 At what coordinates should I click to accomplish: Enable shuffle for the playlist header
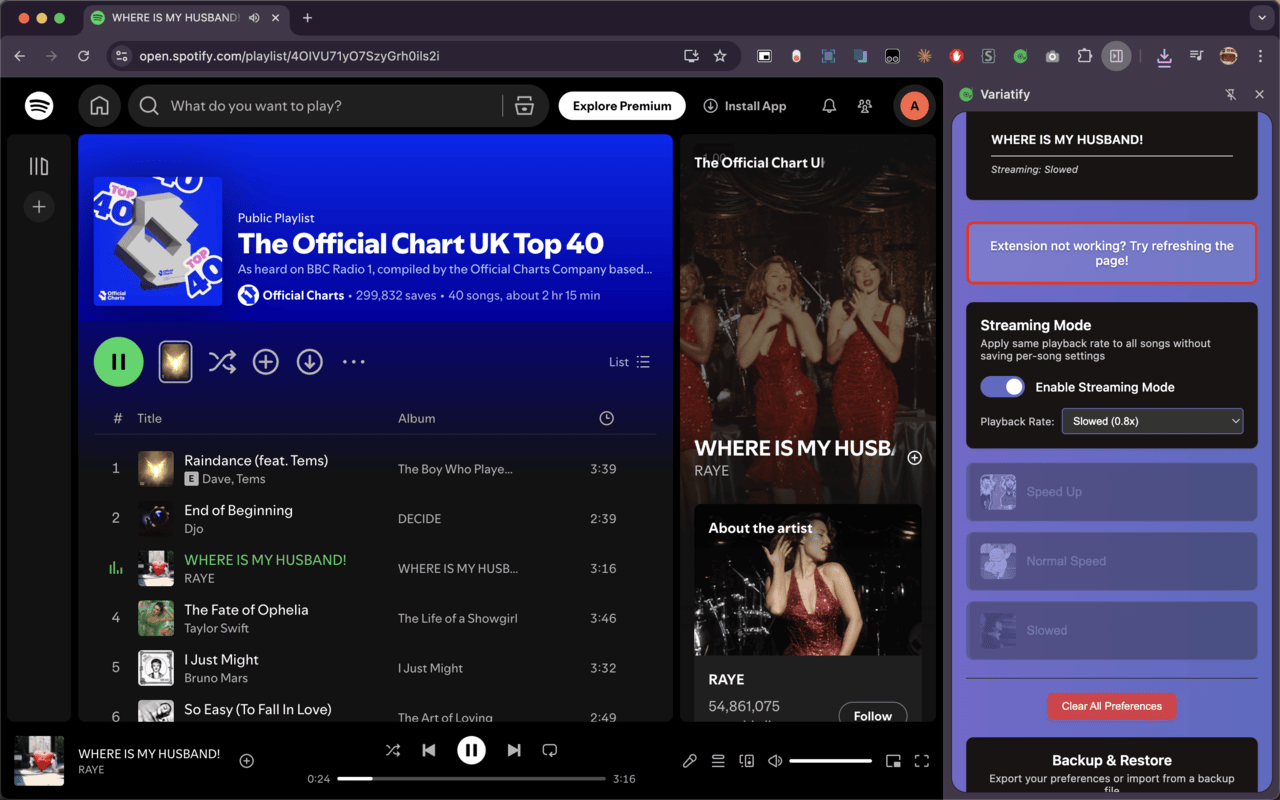click(222, 362)
